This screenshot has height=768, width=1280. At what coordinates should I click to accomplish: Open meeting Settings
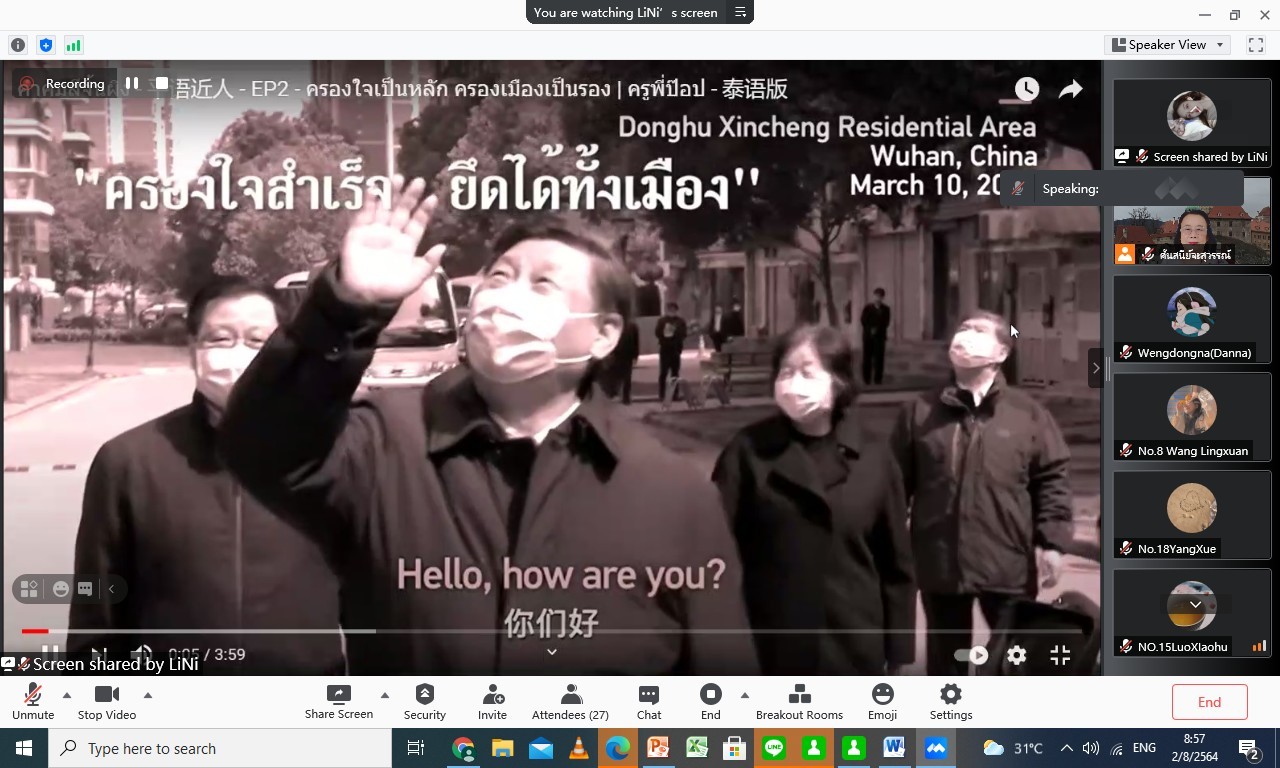point(951,702)
